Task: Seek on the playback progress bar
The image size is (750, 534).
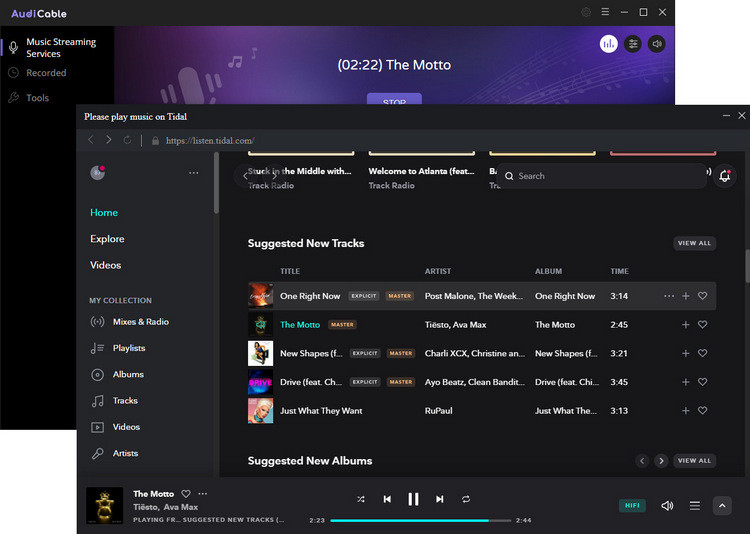Action: pyautogui.click(x=420, y=520)
